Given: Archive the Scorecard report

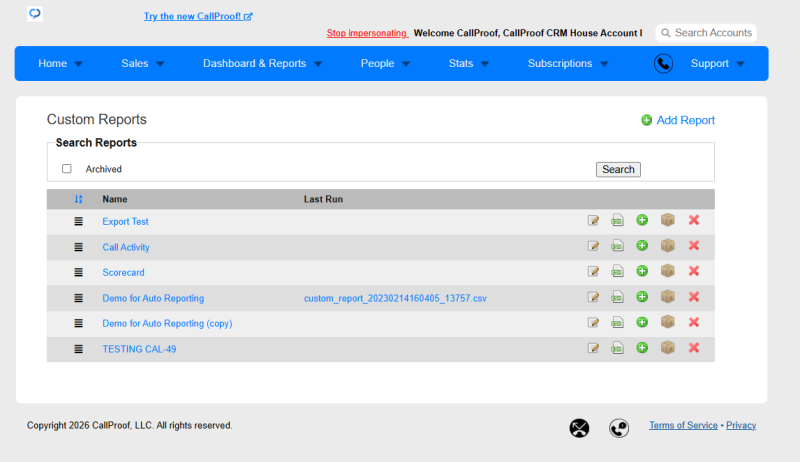Looking at the screenshot, I should pyautogui.click(x=668, y=271).
